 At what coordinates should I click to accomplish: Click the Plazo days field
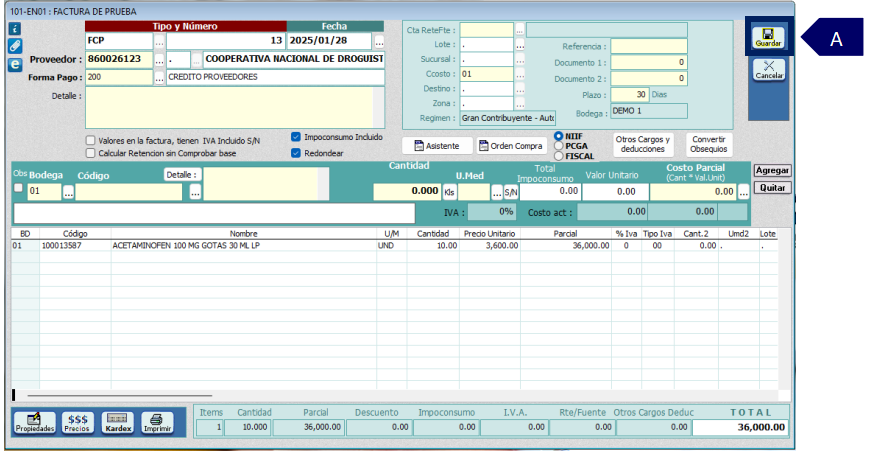(x=629, y=95)
